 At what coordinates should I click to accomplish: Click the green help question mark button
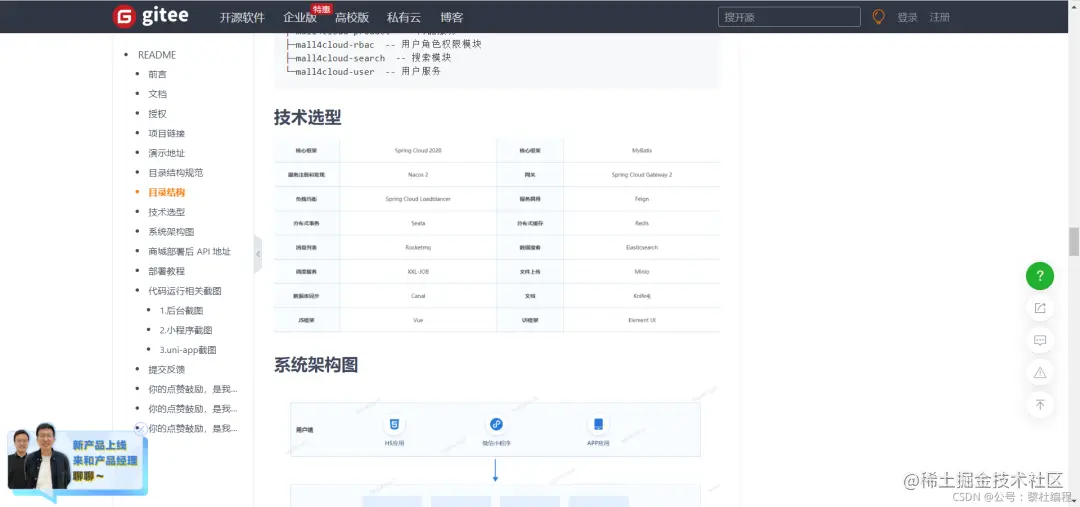[x=1039, y=276]
